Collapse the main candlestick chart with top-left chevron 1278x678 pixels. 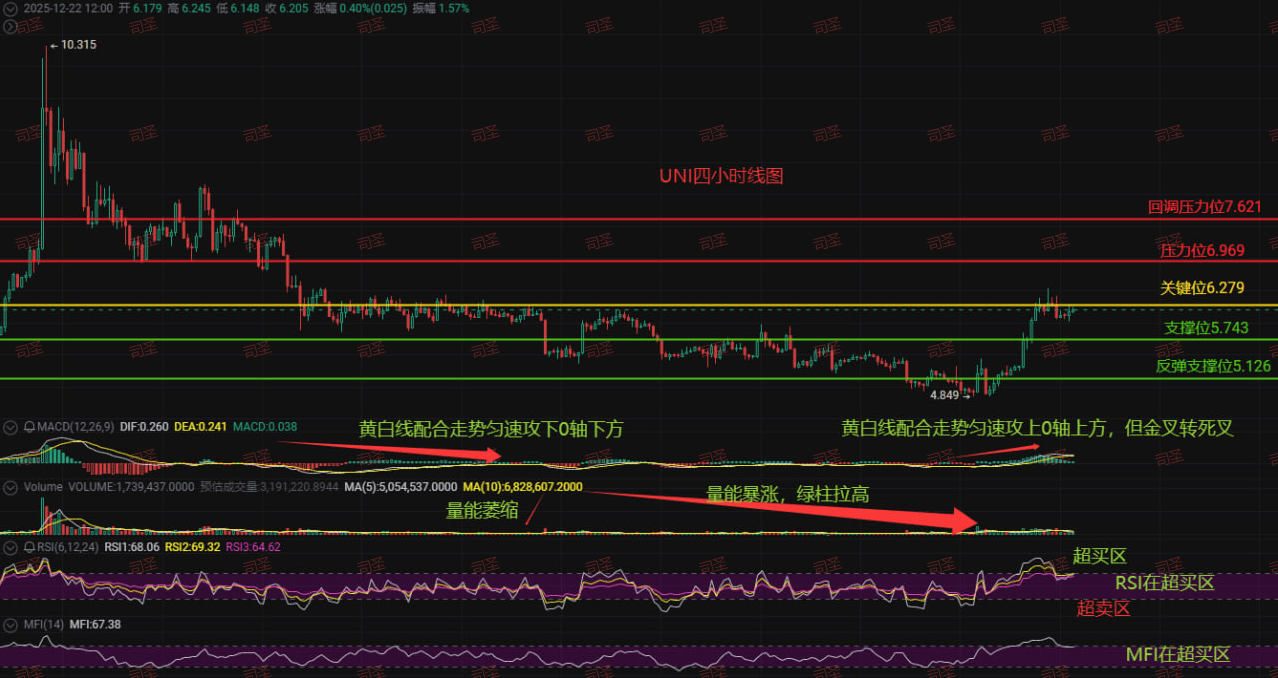[10, 8]
